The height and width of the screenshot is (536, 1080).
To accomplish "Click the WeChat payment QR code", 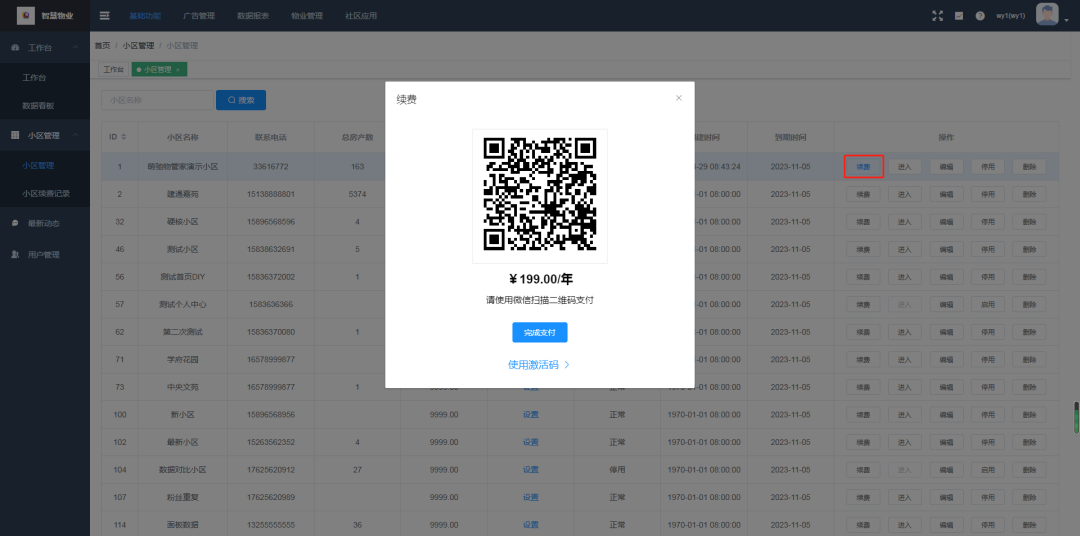I will coord(539,196).
